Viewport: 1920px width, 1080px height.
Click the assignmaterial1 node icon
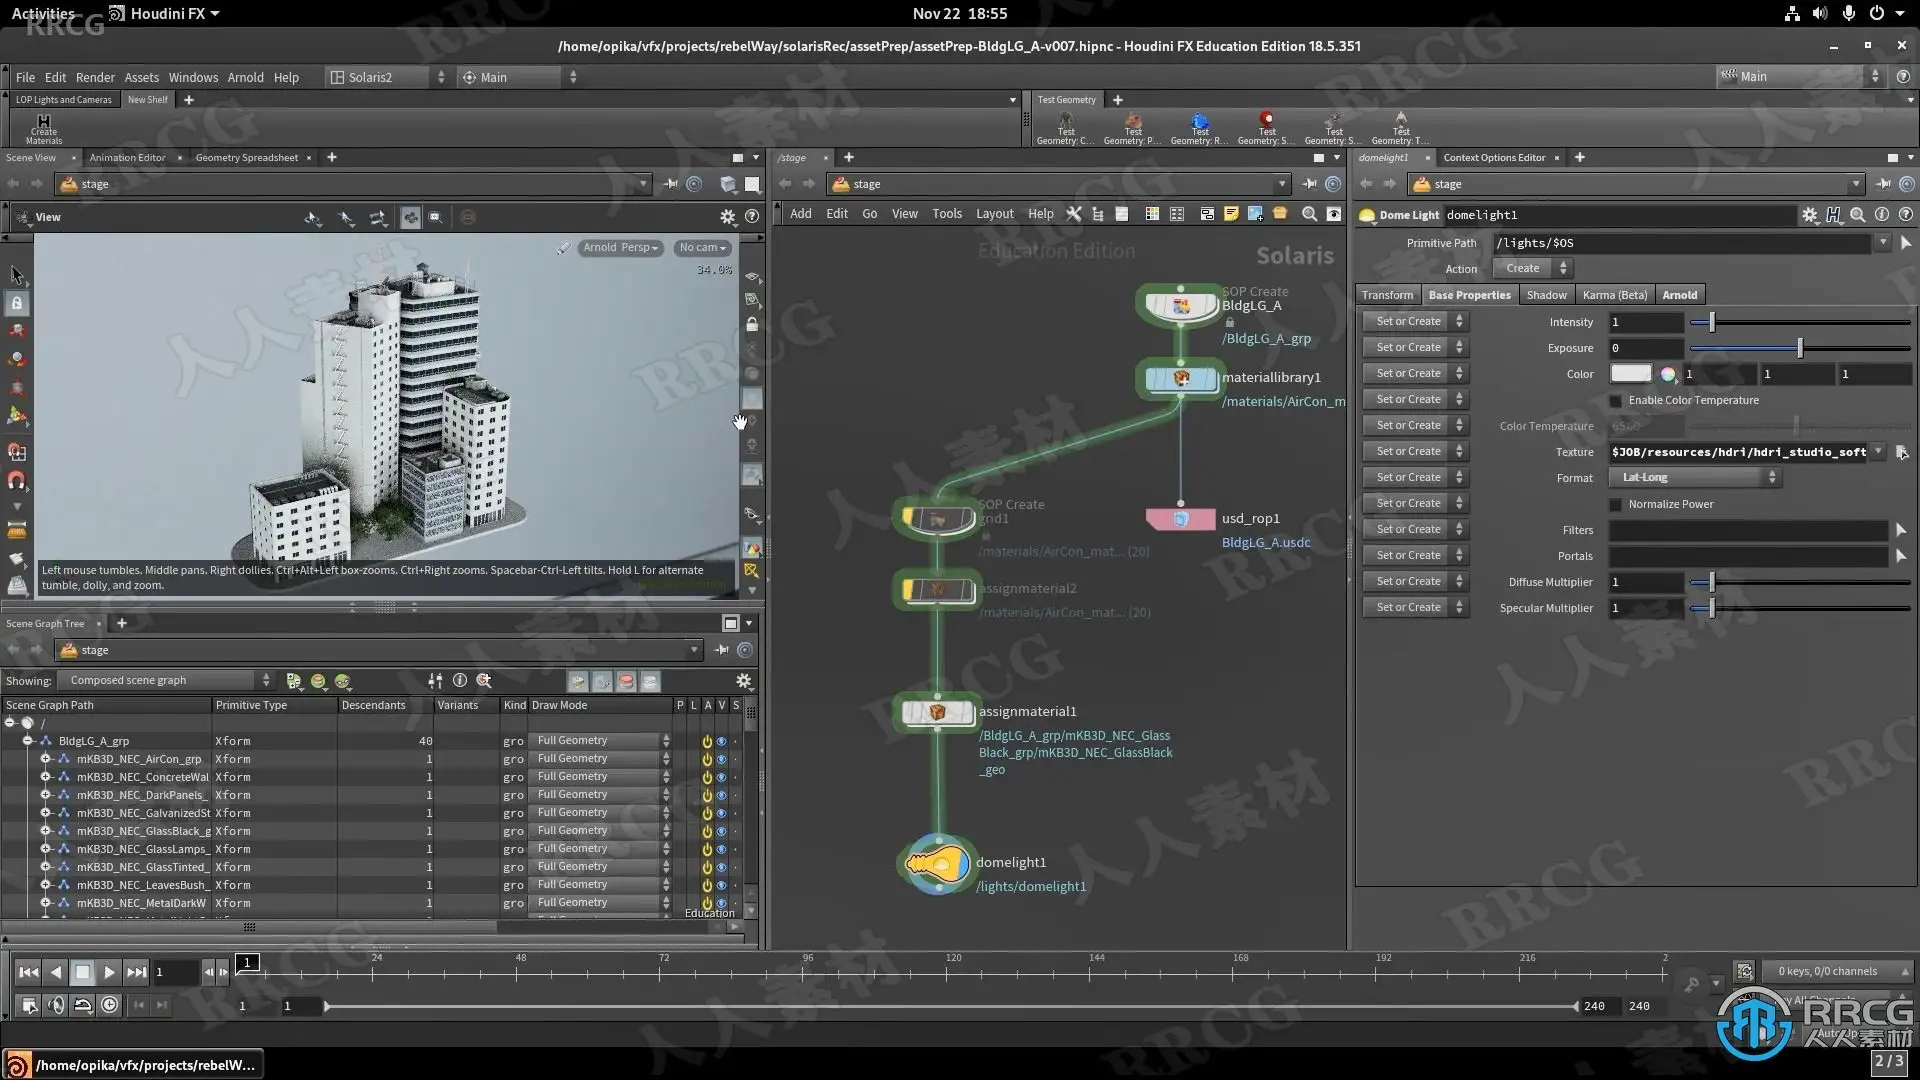937,712
